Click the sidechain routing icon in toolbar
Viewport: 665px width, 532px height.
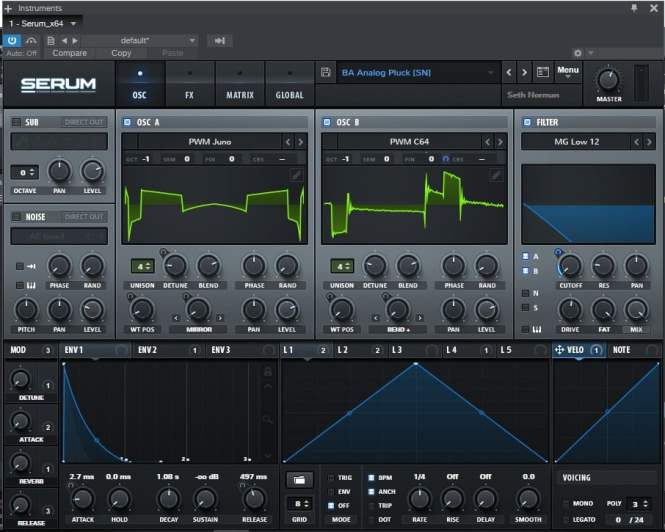pyautogui.click(x=220, y=41)
